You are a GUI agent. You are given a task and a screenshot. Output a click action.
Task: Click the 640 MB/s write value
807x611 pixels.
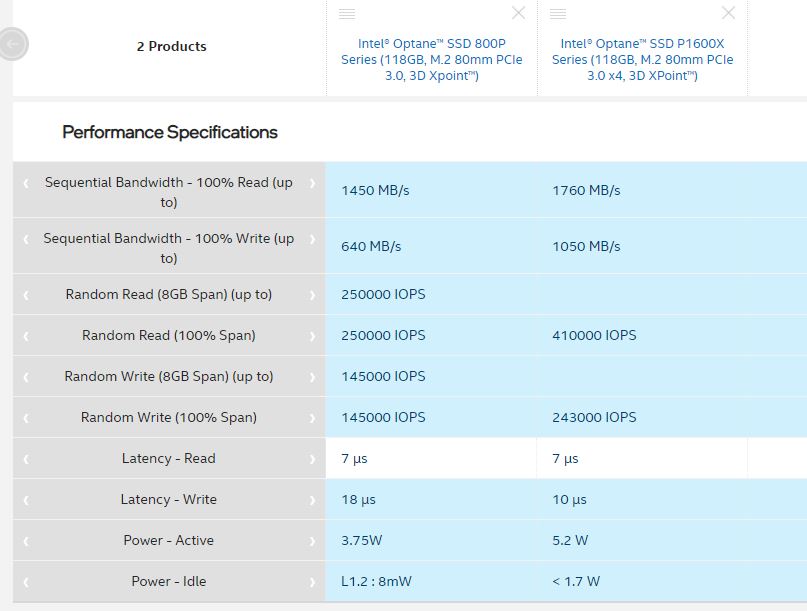371,247
